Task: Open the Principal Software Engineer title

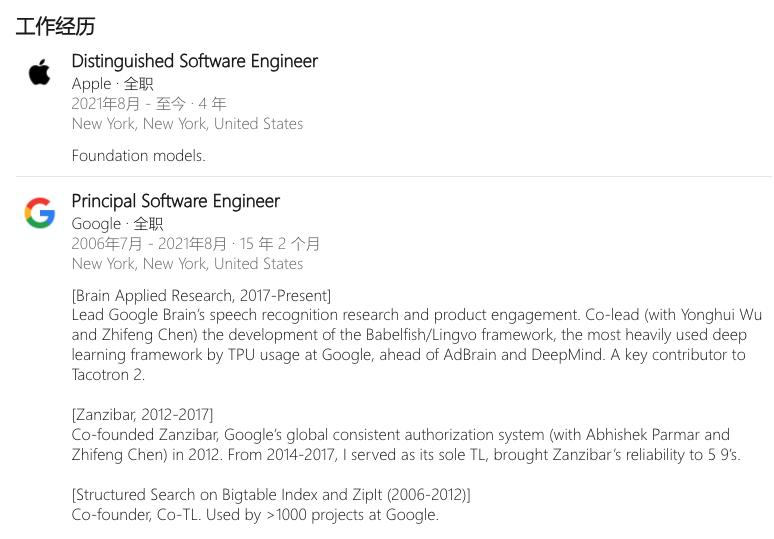Action: [x=175, y=201]
